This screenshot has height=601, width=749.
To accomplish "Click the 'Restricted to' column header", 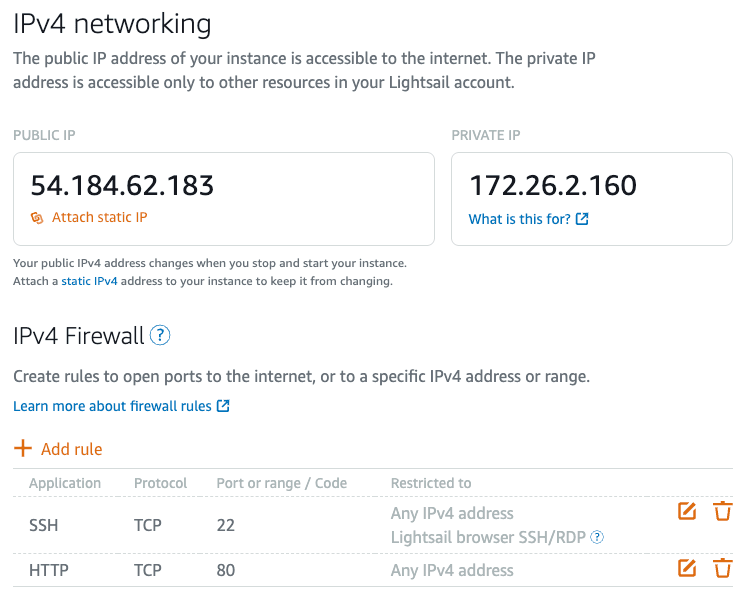I will point(431,483).
